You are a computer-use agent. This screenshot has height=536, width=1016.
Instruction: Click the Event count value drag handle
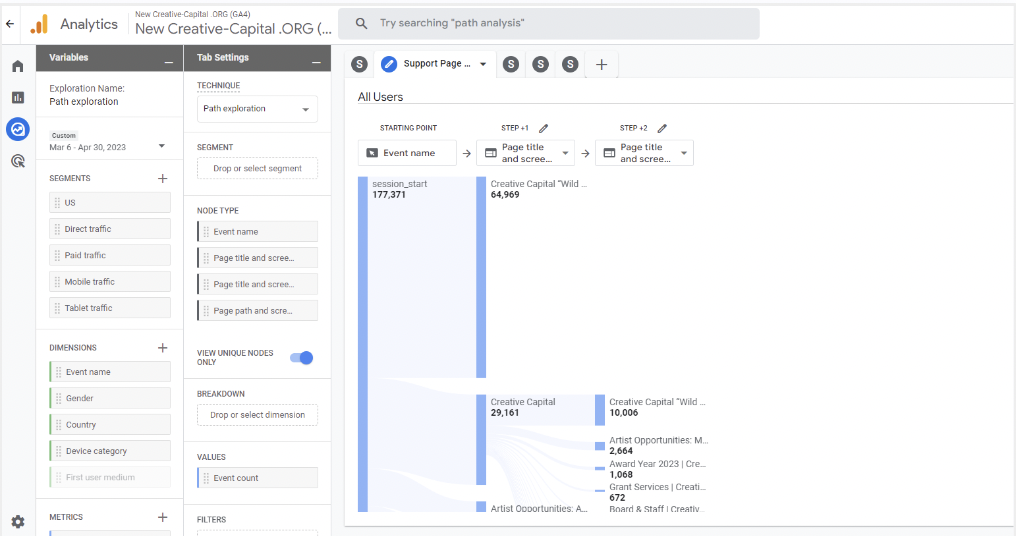pyautogui.click(x=206, y=478)
